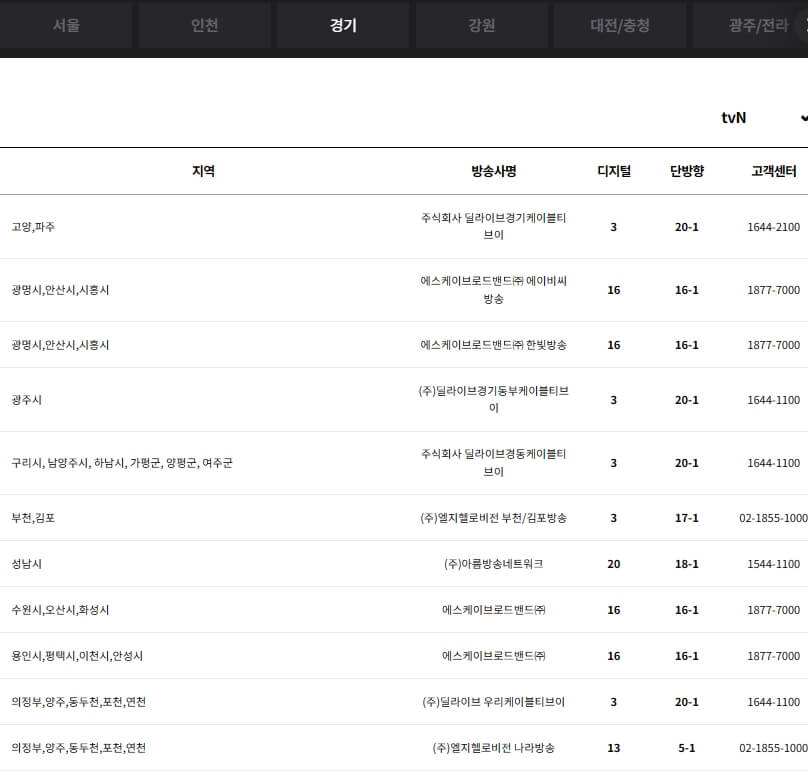Click 18-1 channel in 성남시 row
808x772 pixels.
tap(687, 564)
